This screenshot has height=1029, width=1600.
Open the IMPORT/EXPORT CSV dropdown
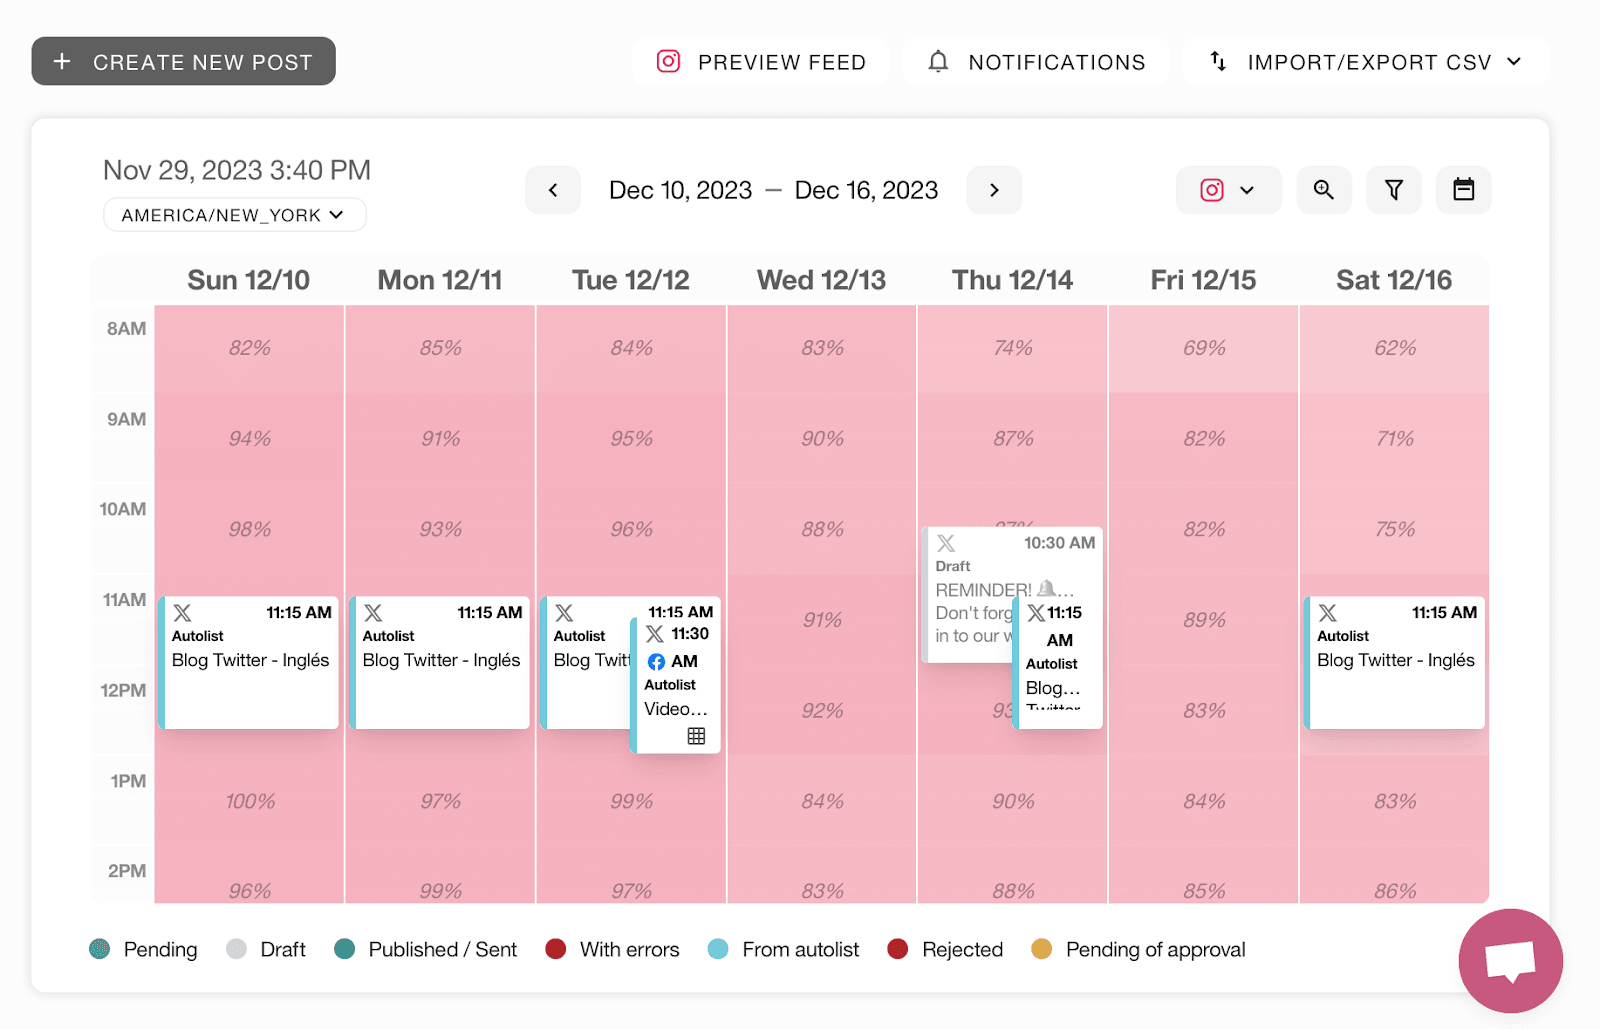(1364, 61)
